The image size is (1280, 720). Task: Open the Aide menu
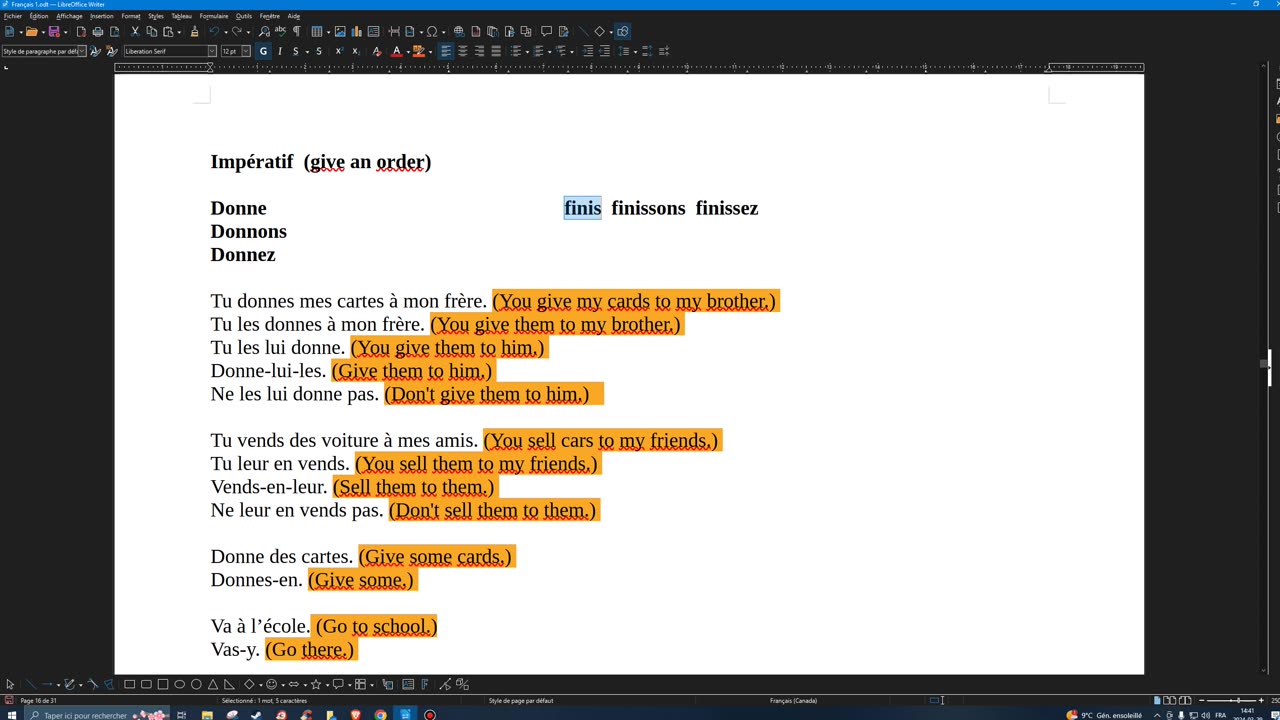pyautogui.click(x=294, y=16)
